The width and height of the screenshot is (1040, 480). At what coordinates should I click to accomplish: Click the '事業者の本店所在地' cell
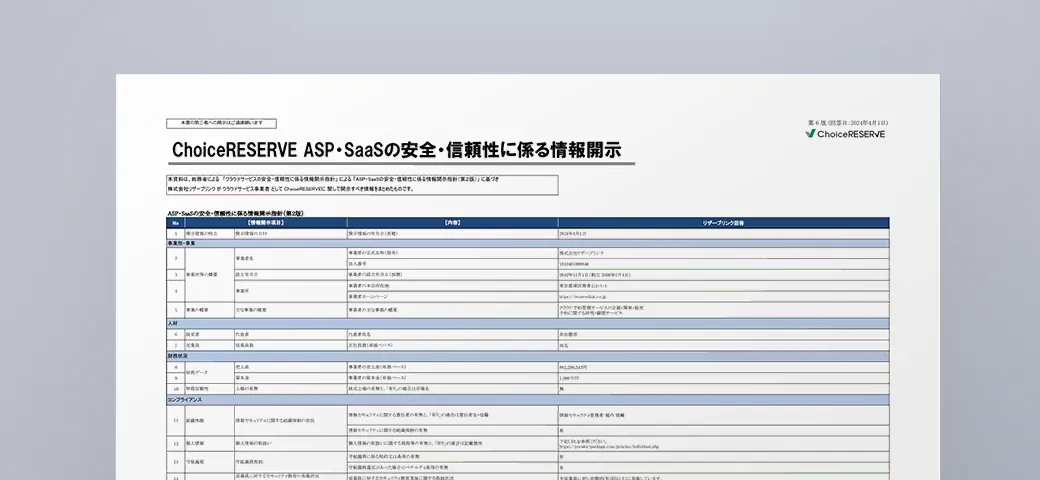[452, 286]
